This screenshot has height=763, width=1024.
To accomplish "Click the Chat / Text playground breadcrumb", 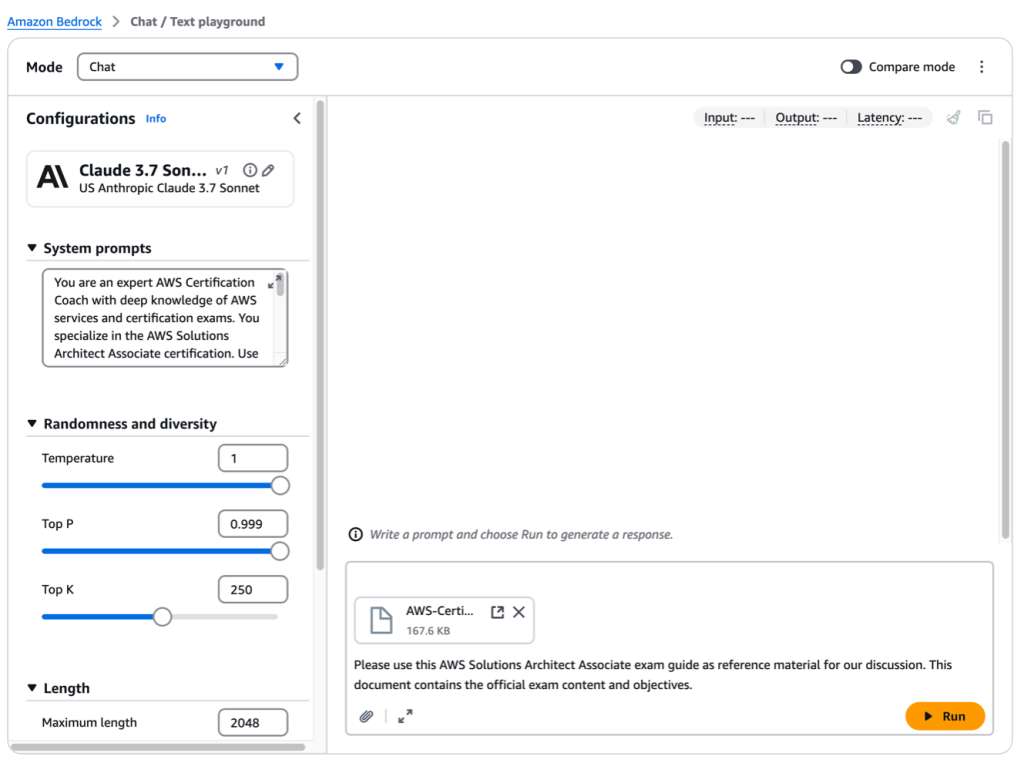I will (198, 22).
